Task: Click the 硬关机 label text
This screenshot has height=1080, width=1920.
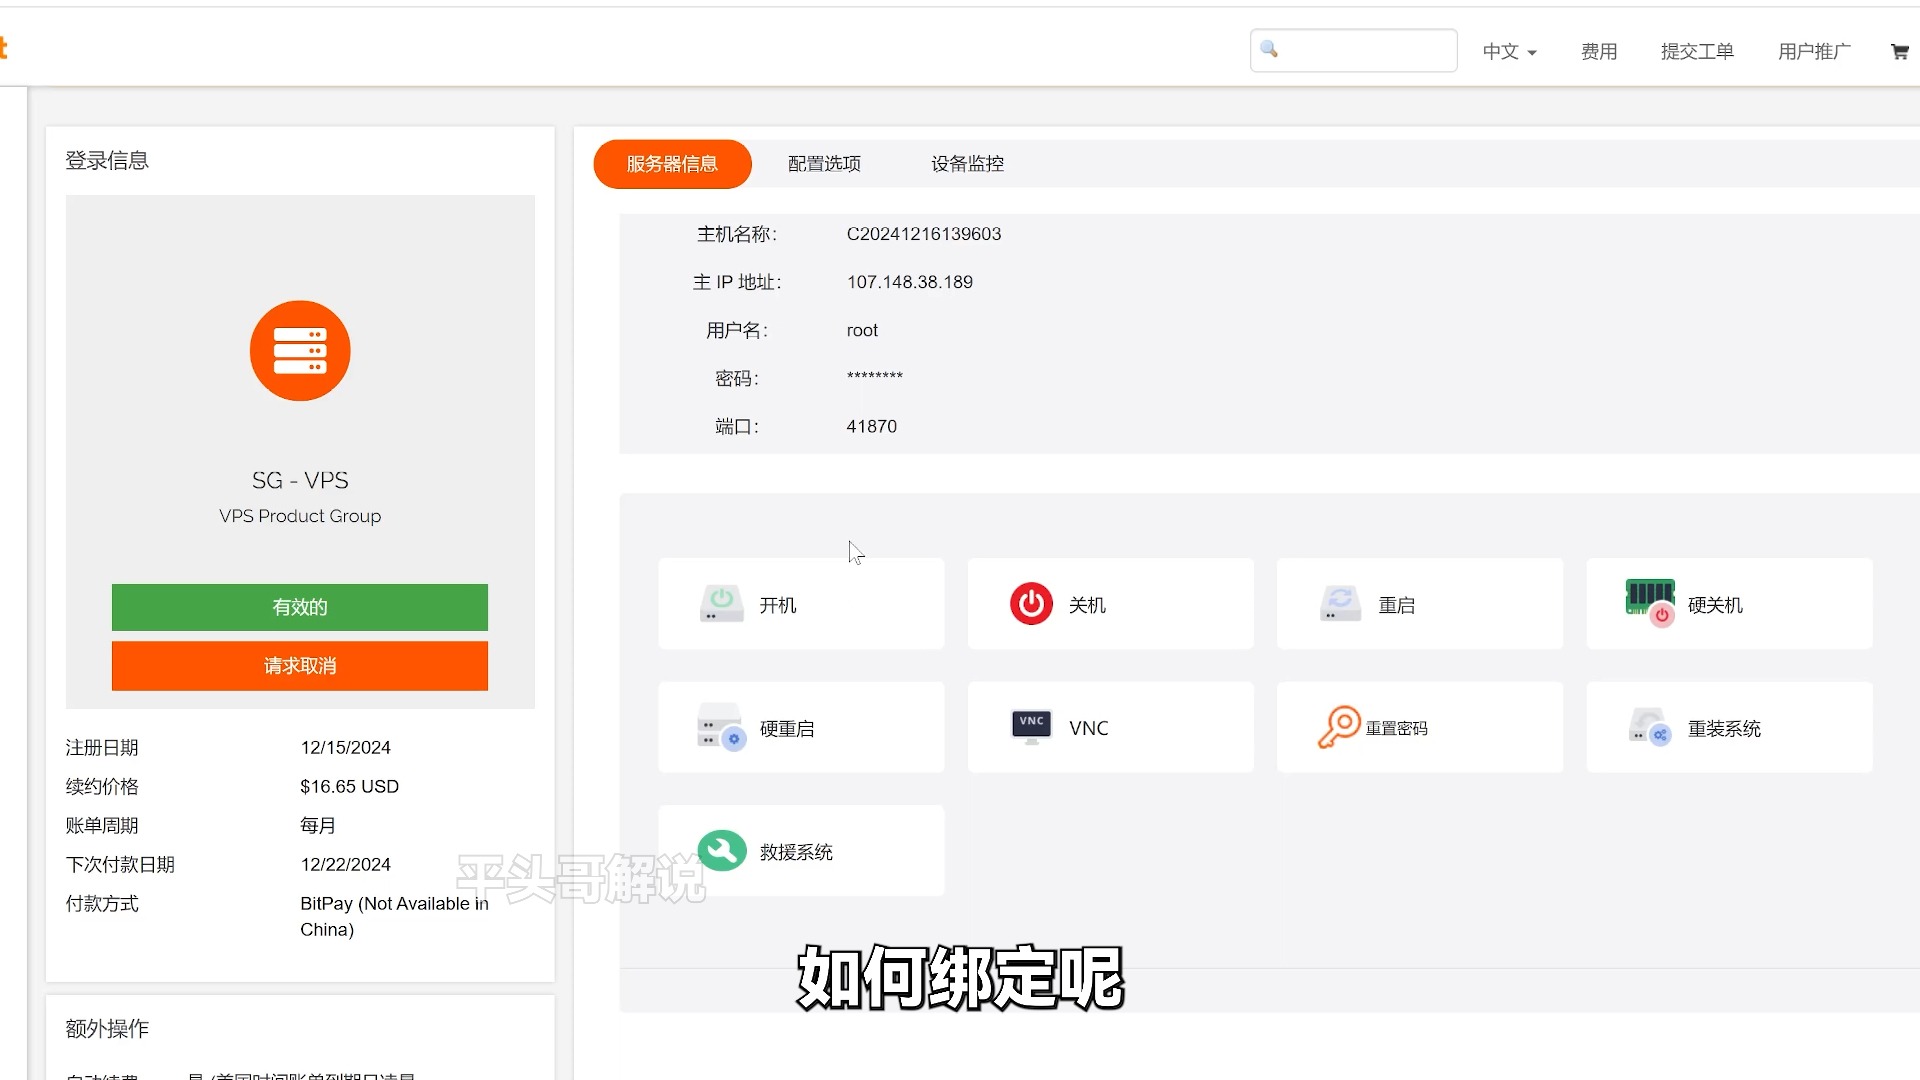Action: point(1715,605)
